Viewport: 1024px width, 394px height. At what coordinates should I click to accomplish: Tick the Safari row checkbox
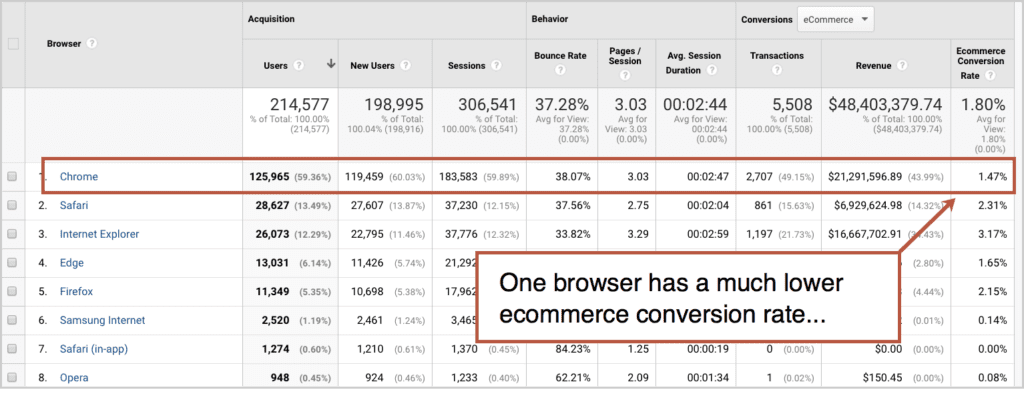point(12,205)
